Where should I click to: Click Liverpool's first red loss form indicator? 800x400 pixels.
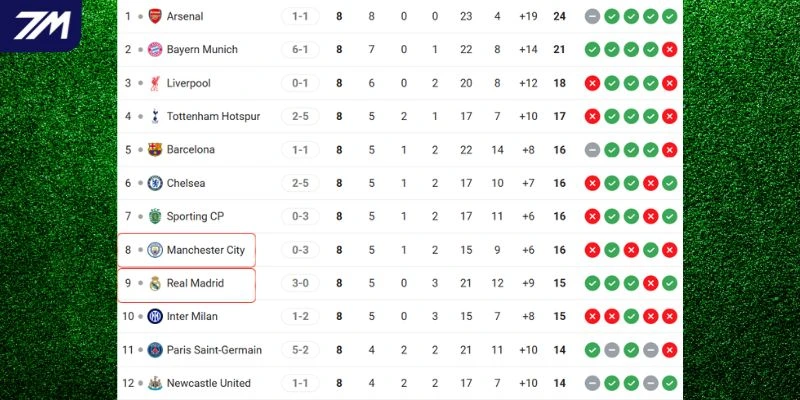tap(592, 83)
